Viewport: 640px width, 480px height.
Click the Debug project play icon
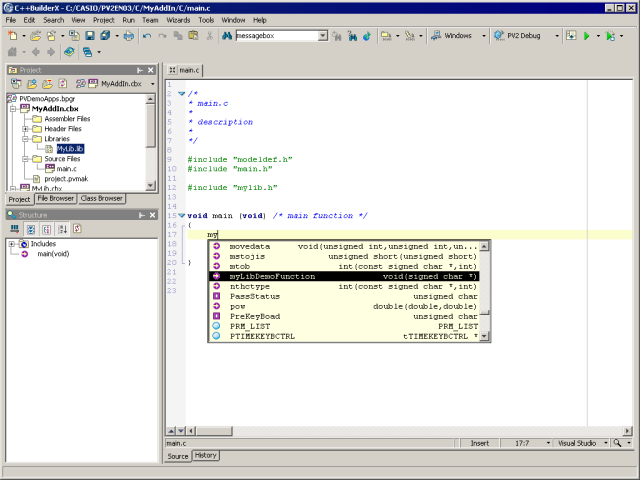(x=610, y=36)
